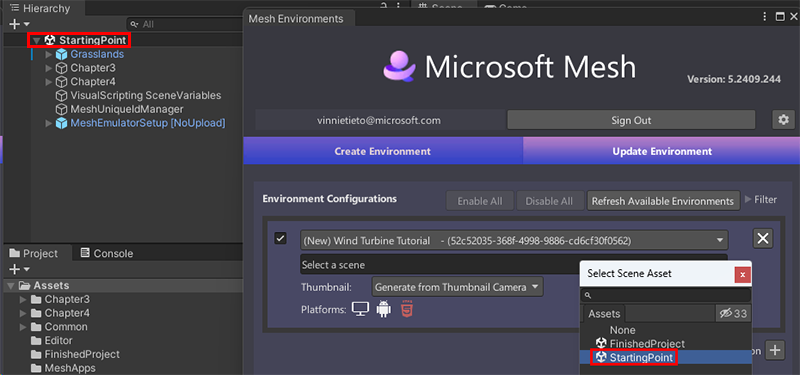Click the scene asset picker search box
The image size is (800, 375).
[666, 295]
